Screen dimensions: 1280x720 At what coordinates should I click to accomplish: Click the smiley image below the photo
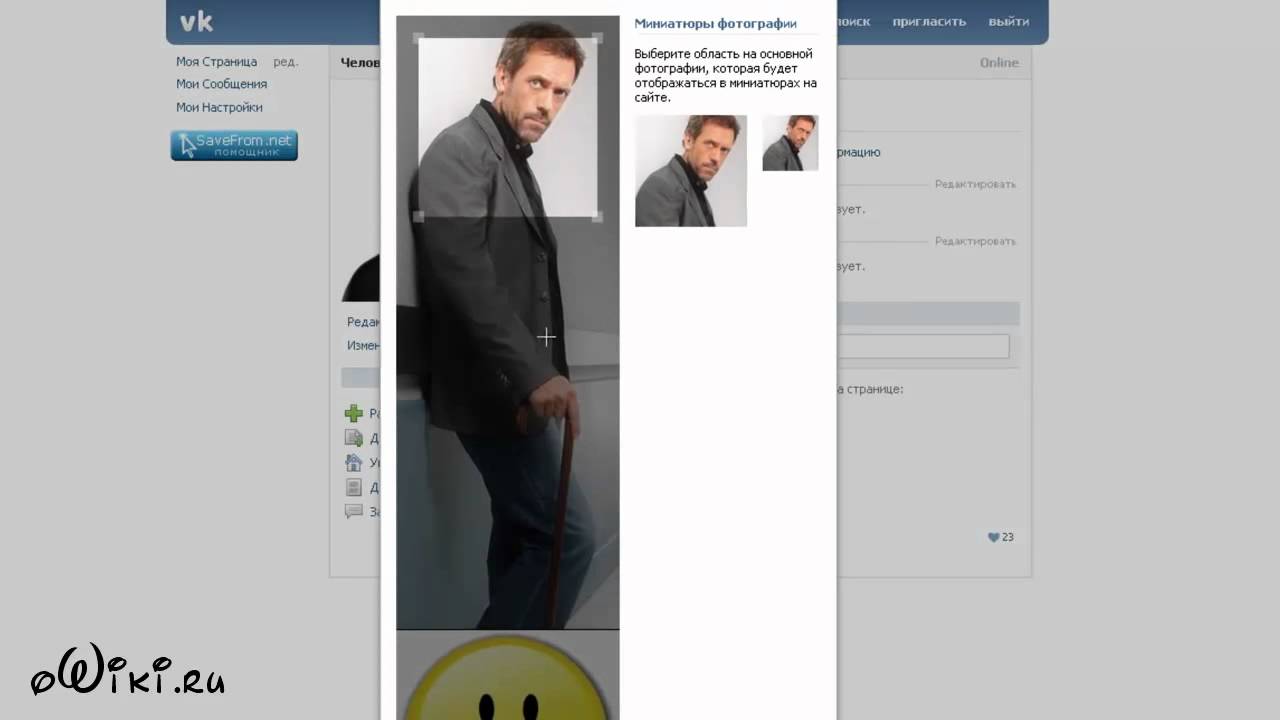pyautogui.click(x=508, y=676)
